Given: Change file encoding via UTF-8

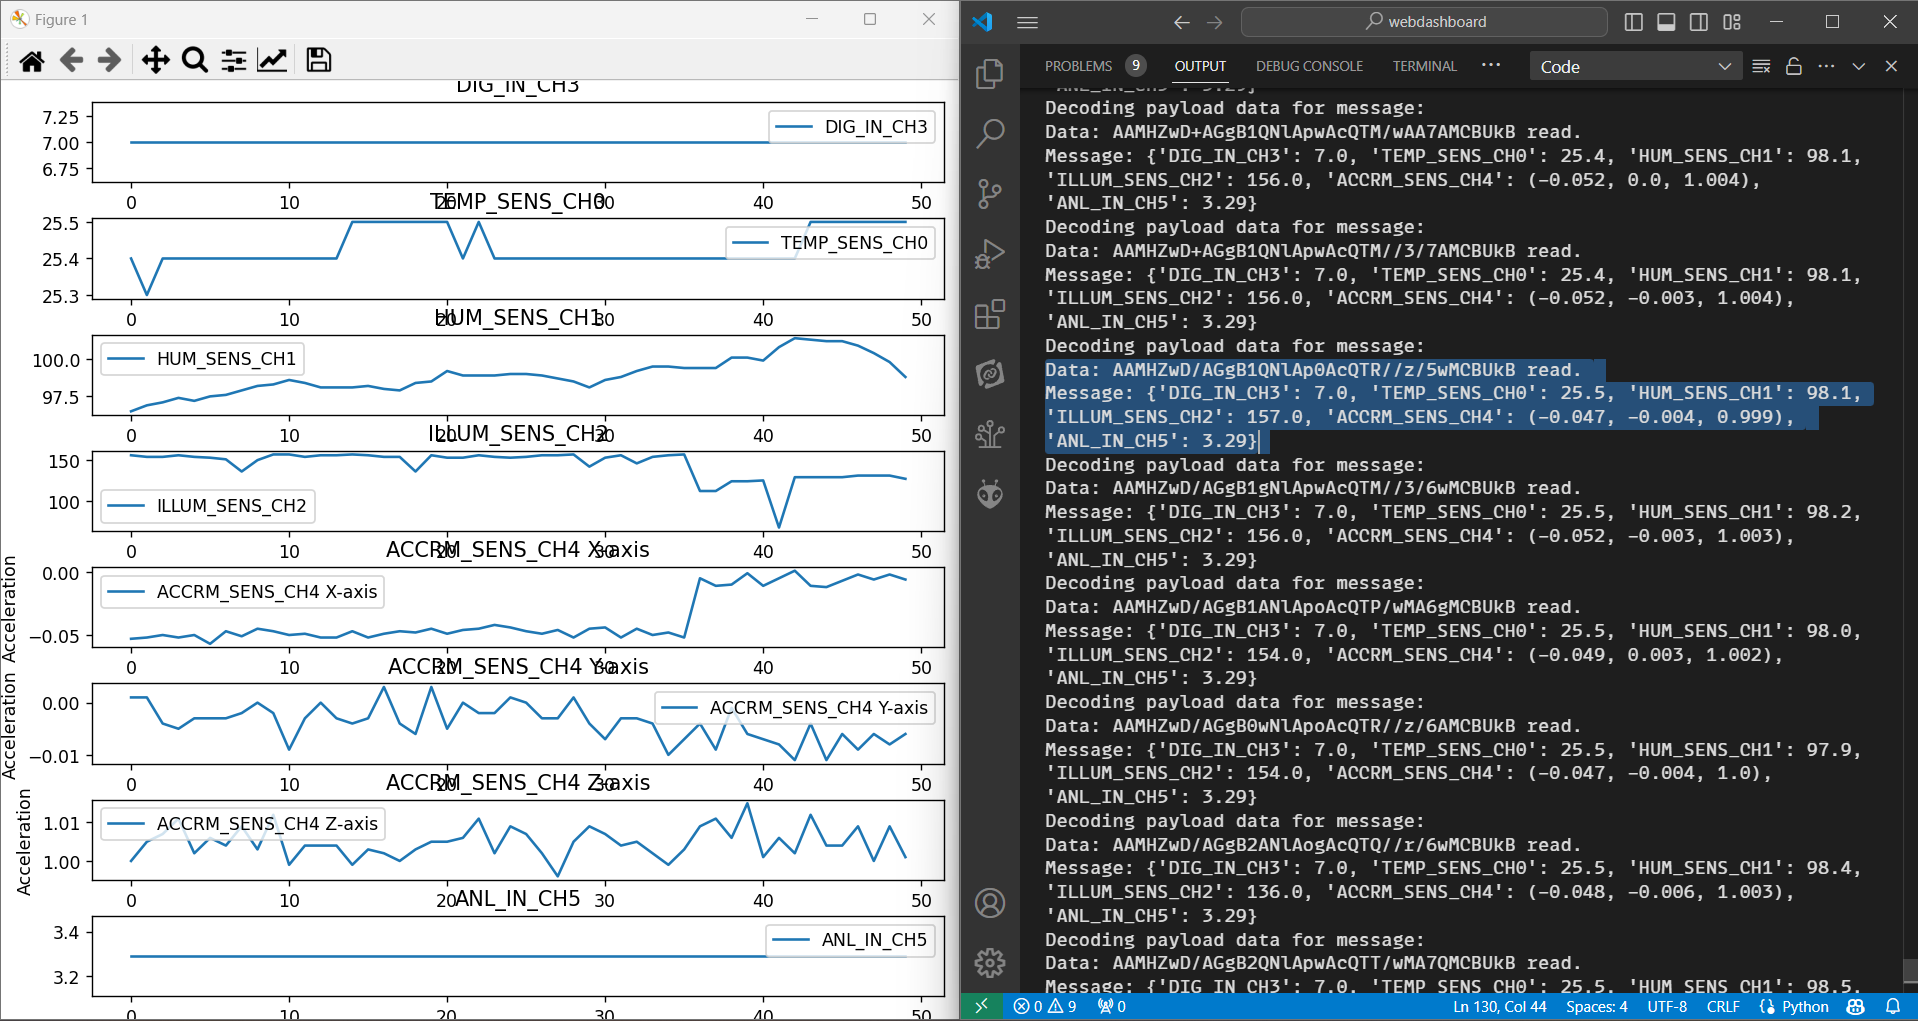Looking at the screenshot, I should [1667, 1007].
